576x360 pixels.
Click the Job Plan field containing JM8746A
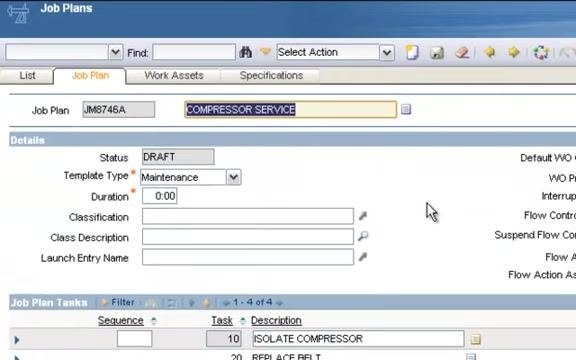point(119,109)
